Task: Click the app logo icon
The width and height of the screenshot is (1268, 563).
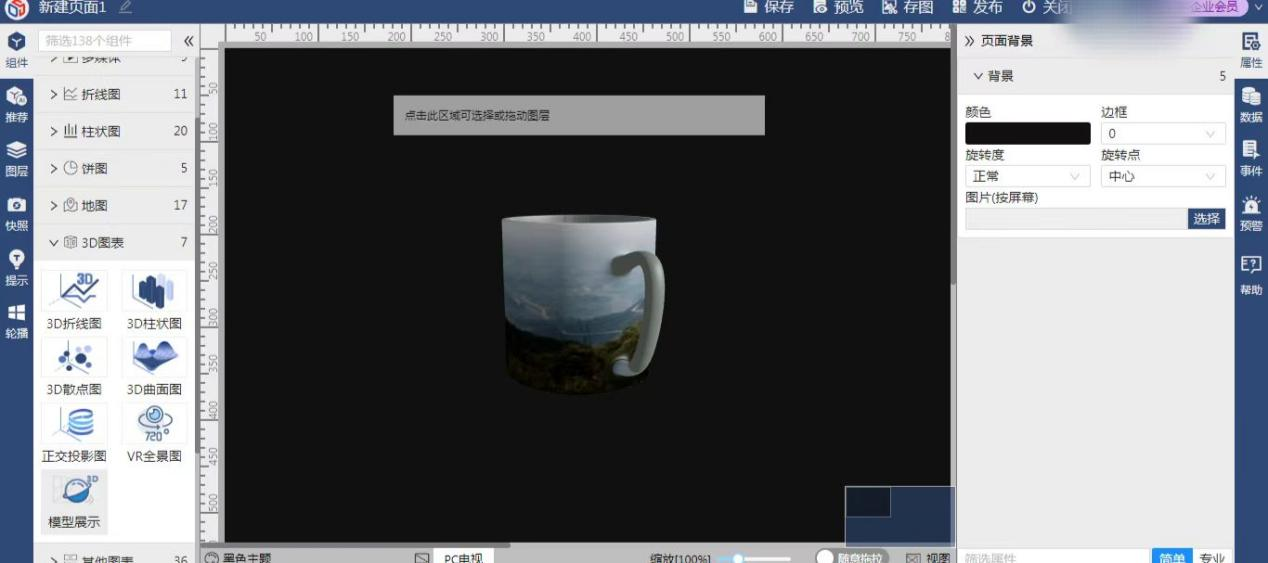Action: (x=16, y=7)
